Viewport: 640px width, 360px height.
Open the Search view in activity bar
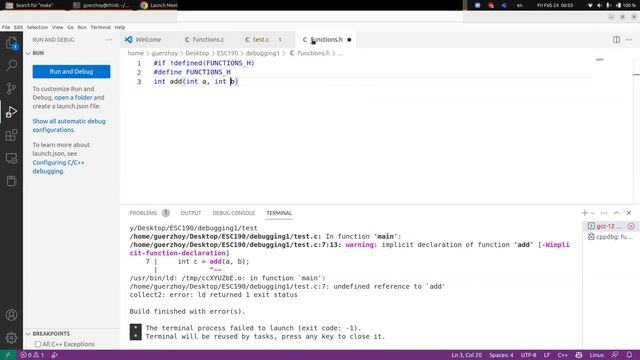click(11, 65)
